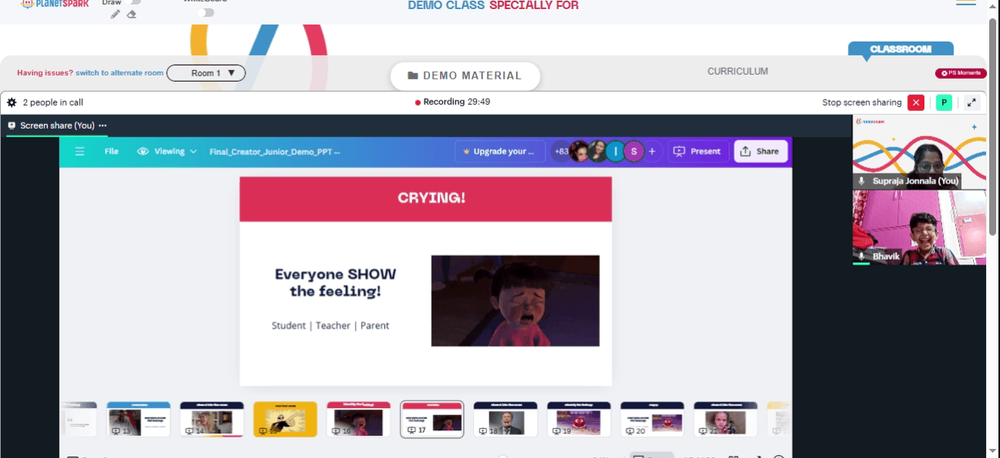Click the page vertical scrollbar
This screenshot has width=1000, height=458.
[x=994, y=128]
